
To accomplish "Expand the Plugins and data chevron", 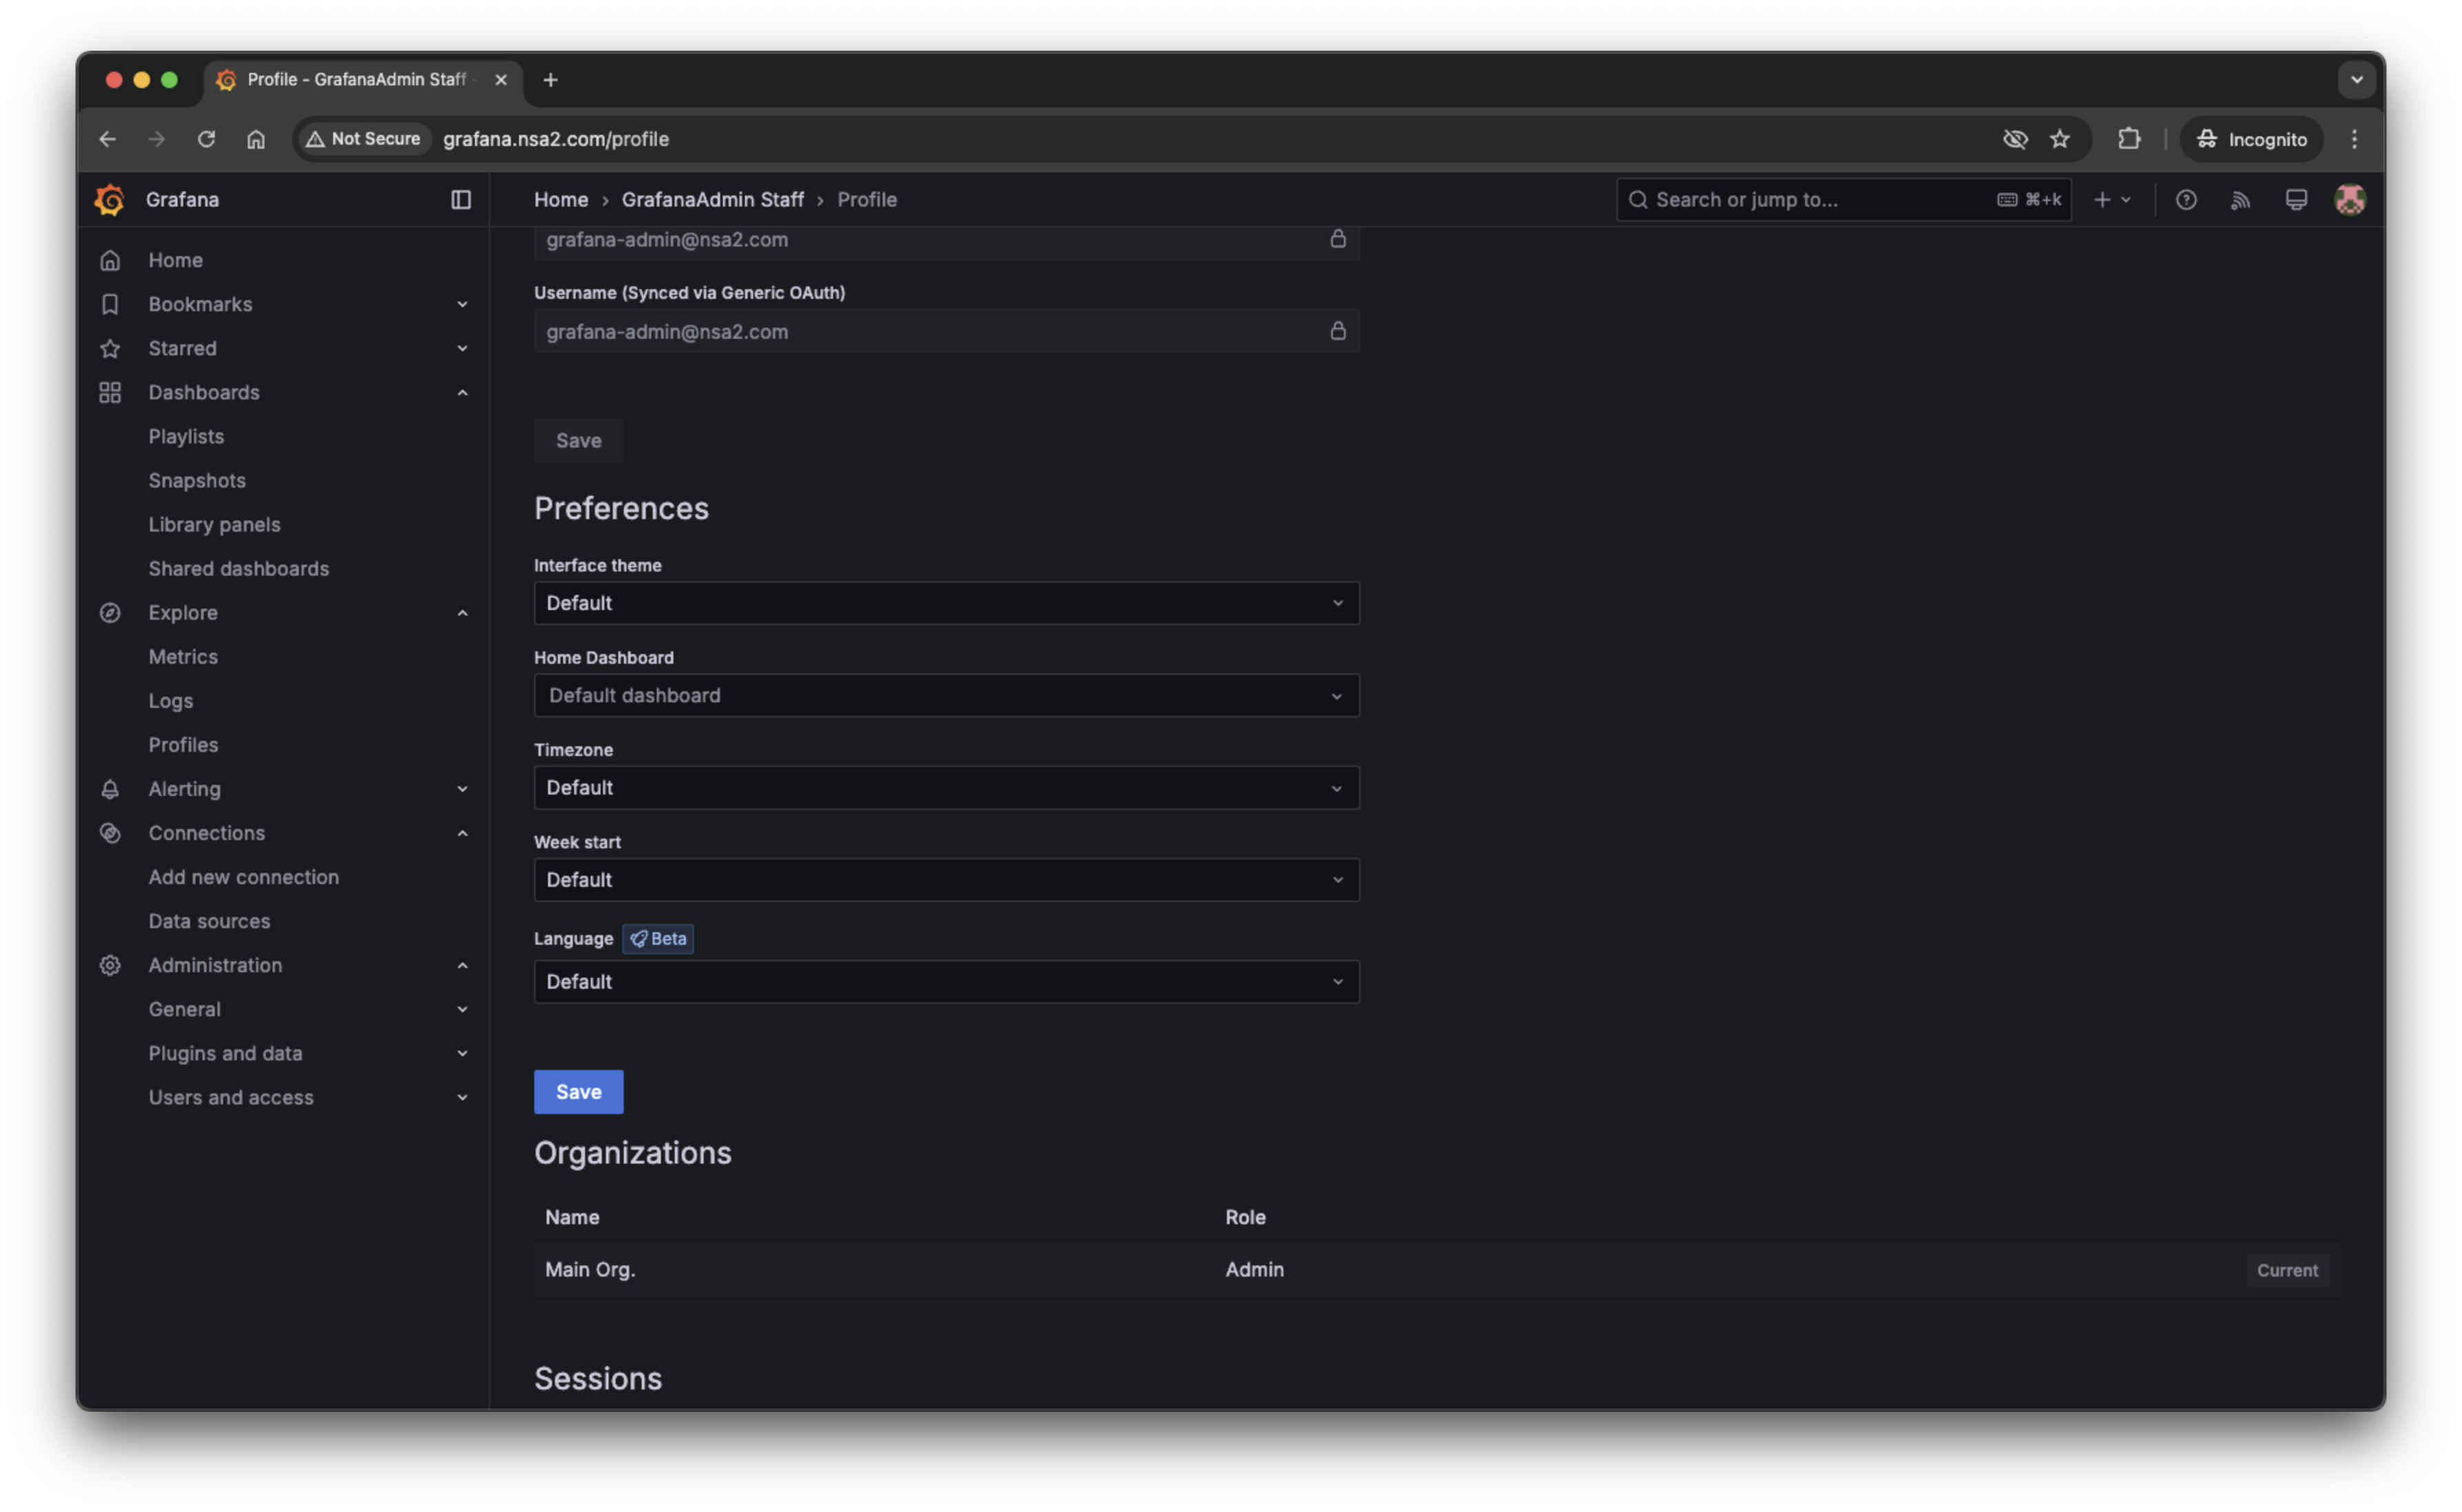I will click(x=462, y=1053).
